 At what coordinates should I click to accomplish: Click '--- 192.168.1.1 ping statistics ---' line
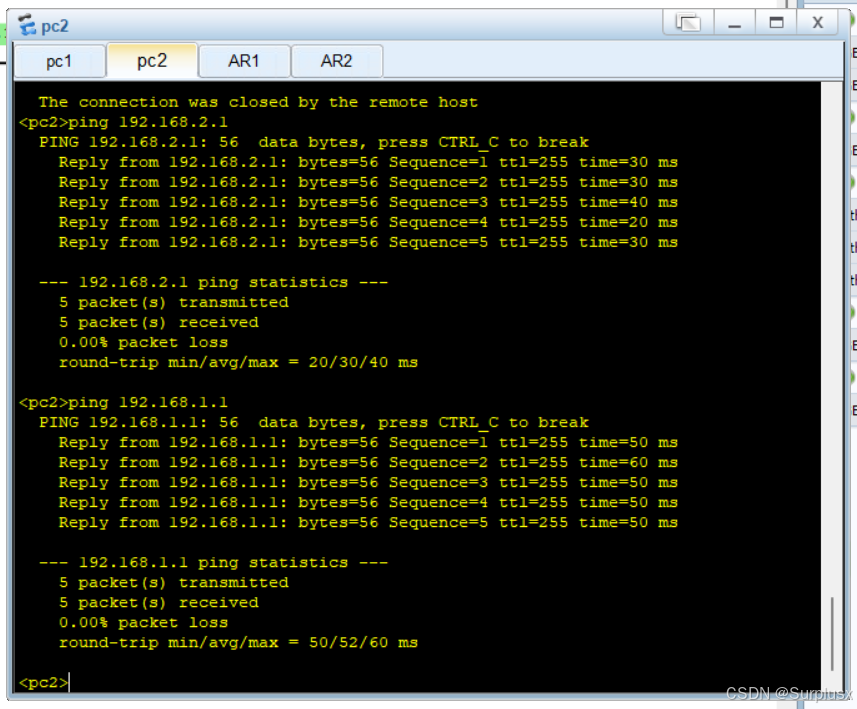pyautogui.click(x=213, y=562)
